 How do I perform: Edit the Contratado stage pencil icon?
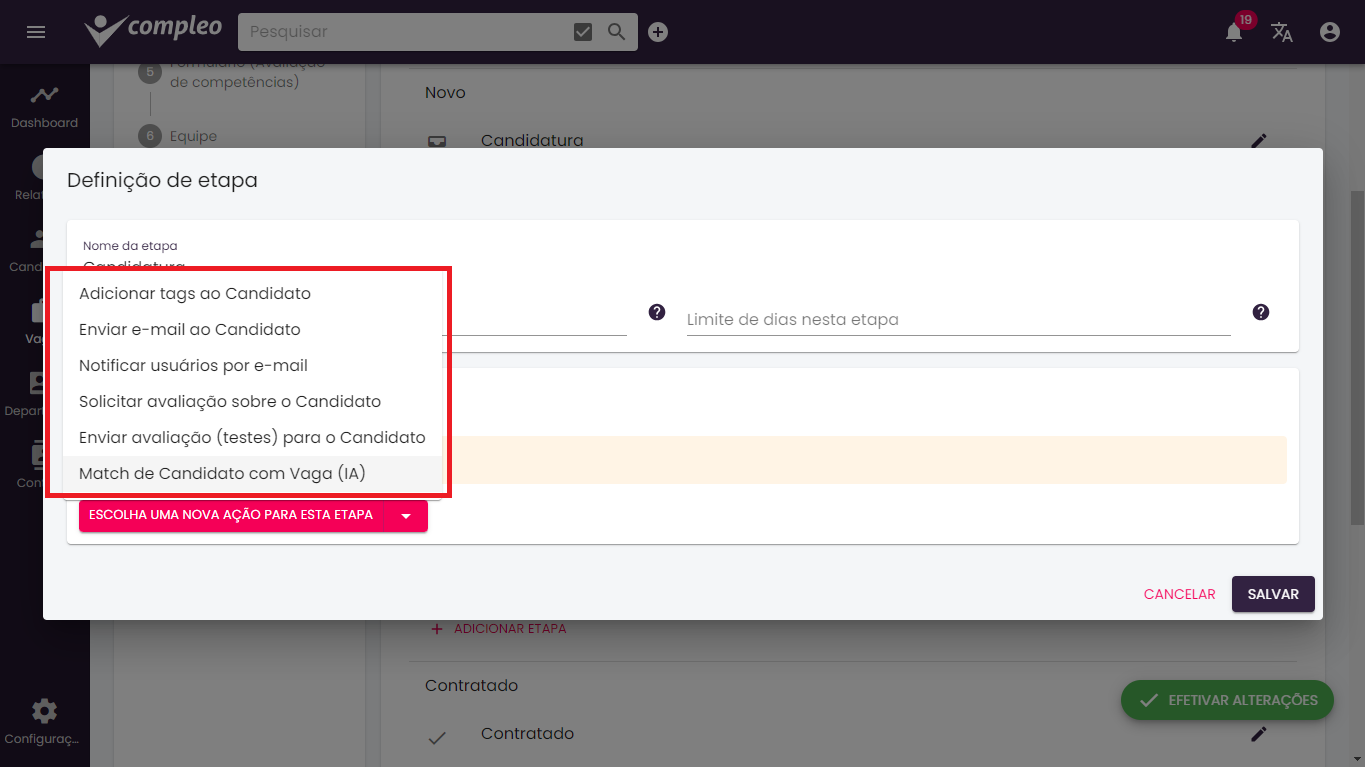[x=1259, y=734]
